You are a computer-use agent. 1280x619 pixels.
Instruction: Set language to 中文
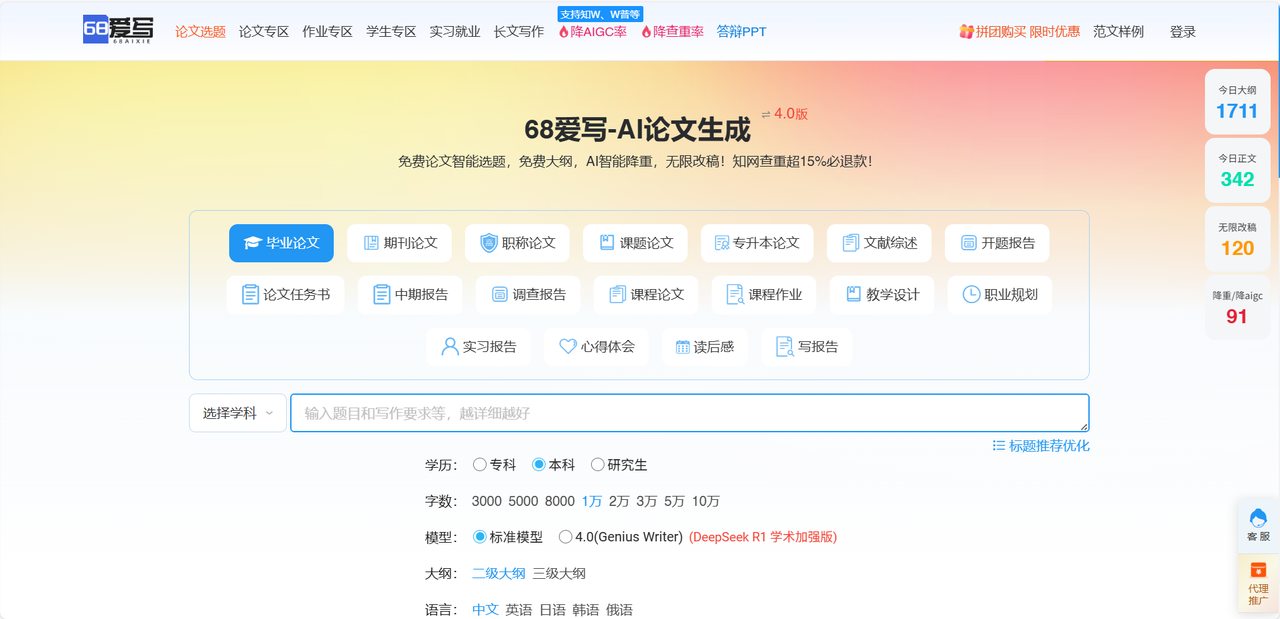pyautogui.click(x=486, y=609)
